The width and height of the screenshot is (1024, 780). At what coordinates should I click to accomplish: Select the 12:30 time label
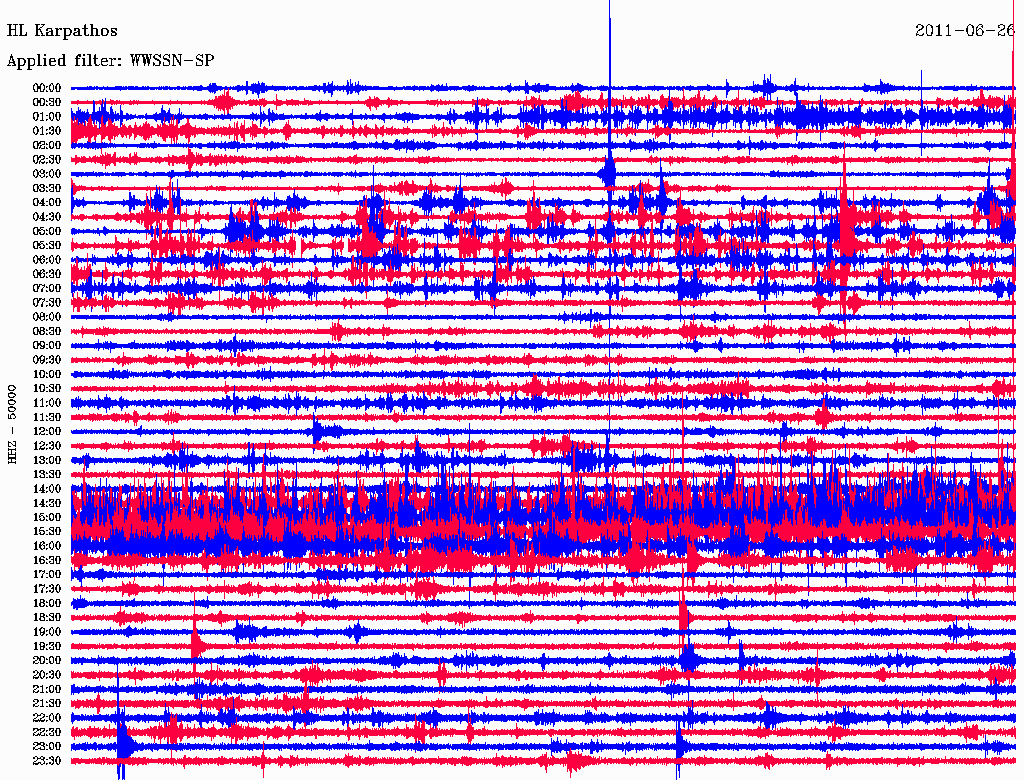click(x=47, y=446)
